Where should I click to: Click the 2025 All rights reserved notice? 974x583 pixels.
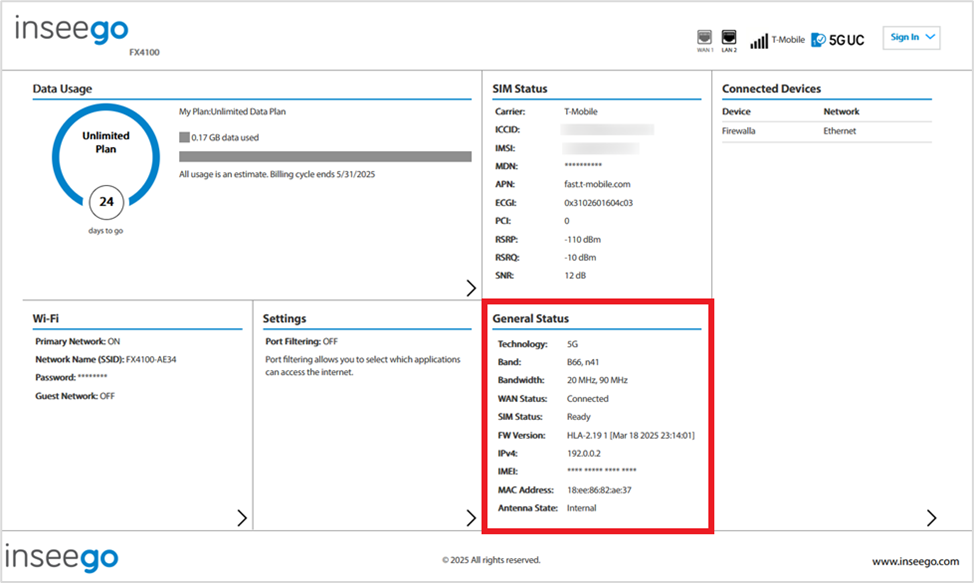[x=491, y=560]
